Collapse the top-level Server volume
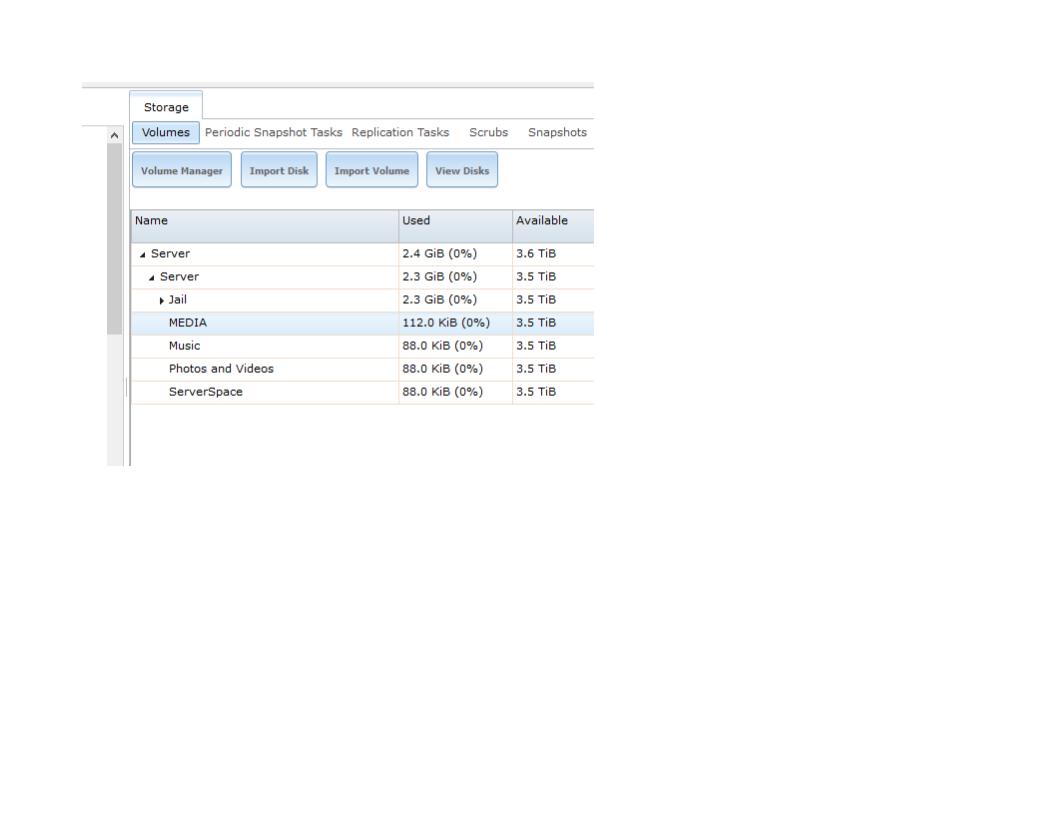Viewport: 1056px width, 816px height. [x=142, y=254]
